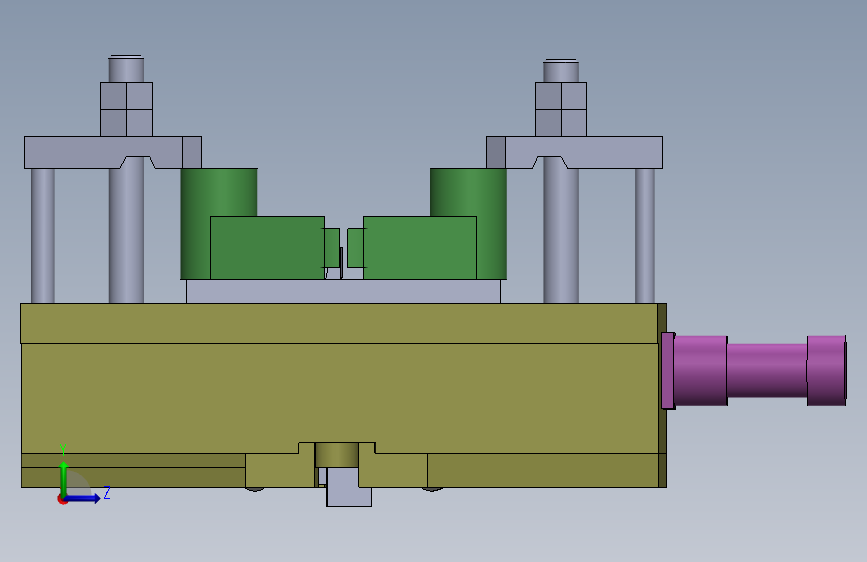Select the small green tab on the right jaw

pos(355,248)
